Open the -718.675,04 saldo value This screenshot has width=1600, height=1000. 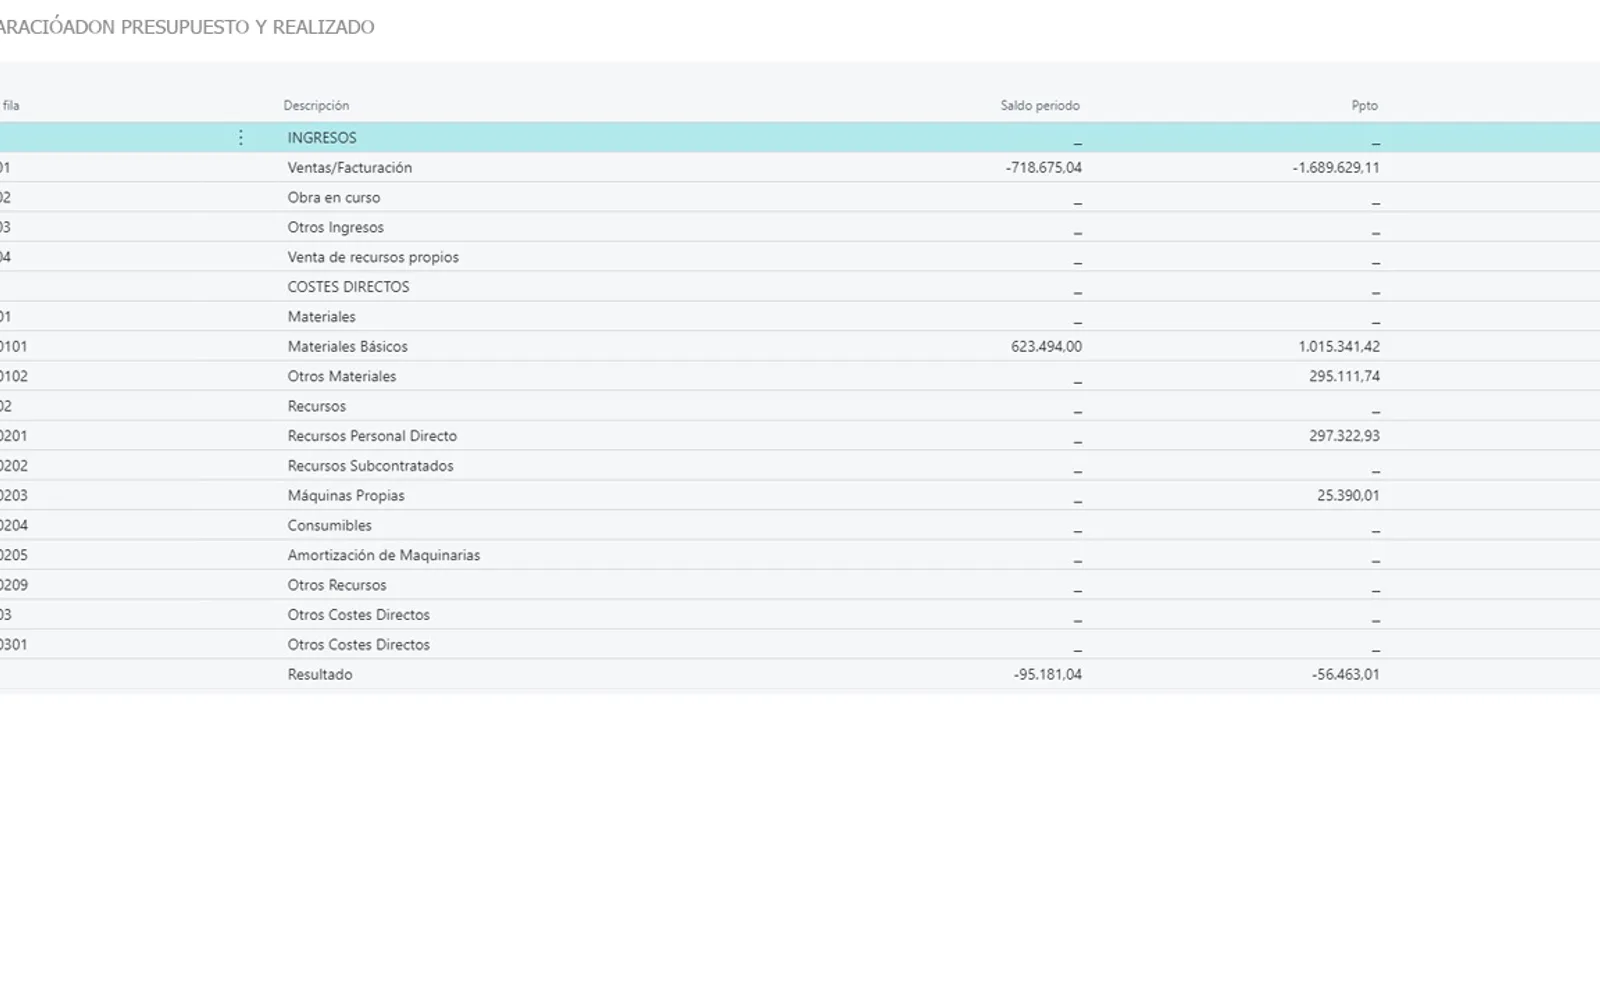(x=1044, y=168)
